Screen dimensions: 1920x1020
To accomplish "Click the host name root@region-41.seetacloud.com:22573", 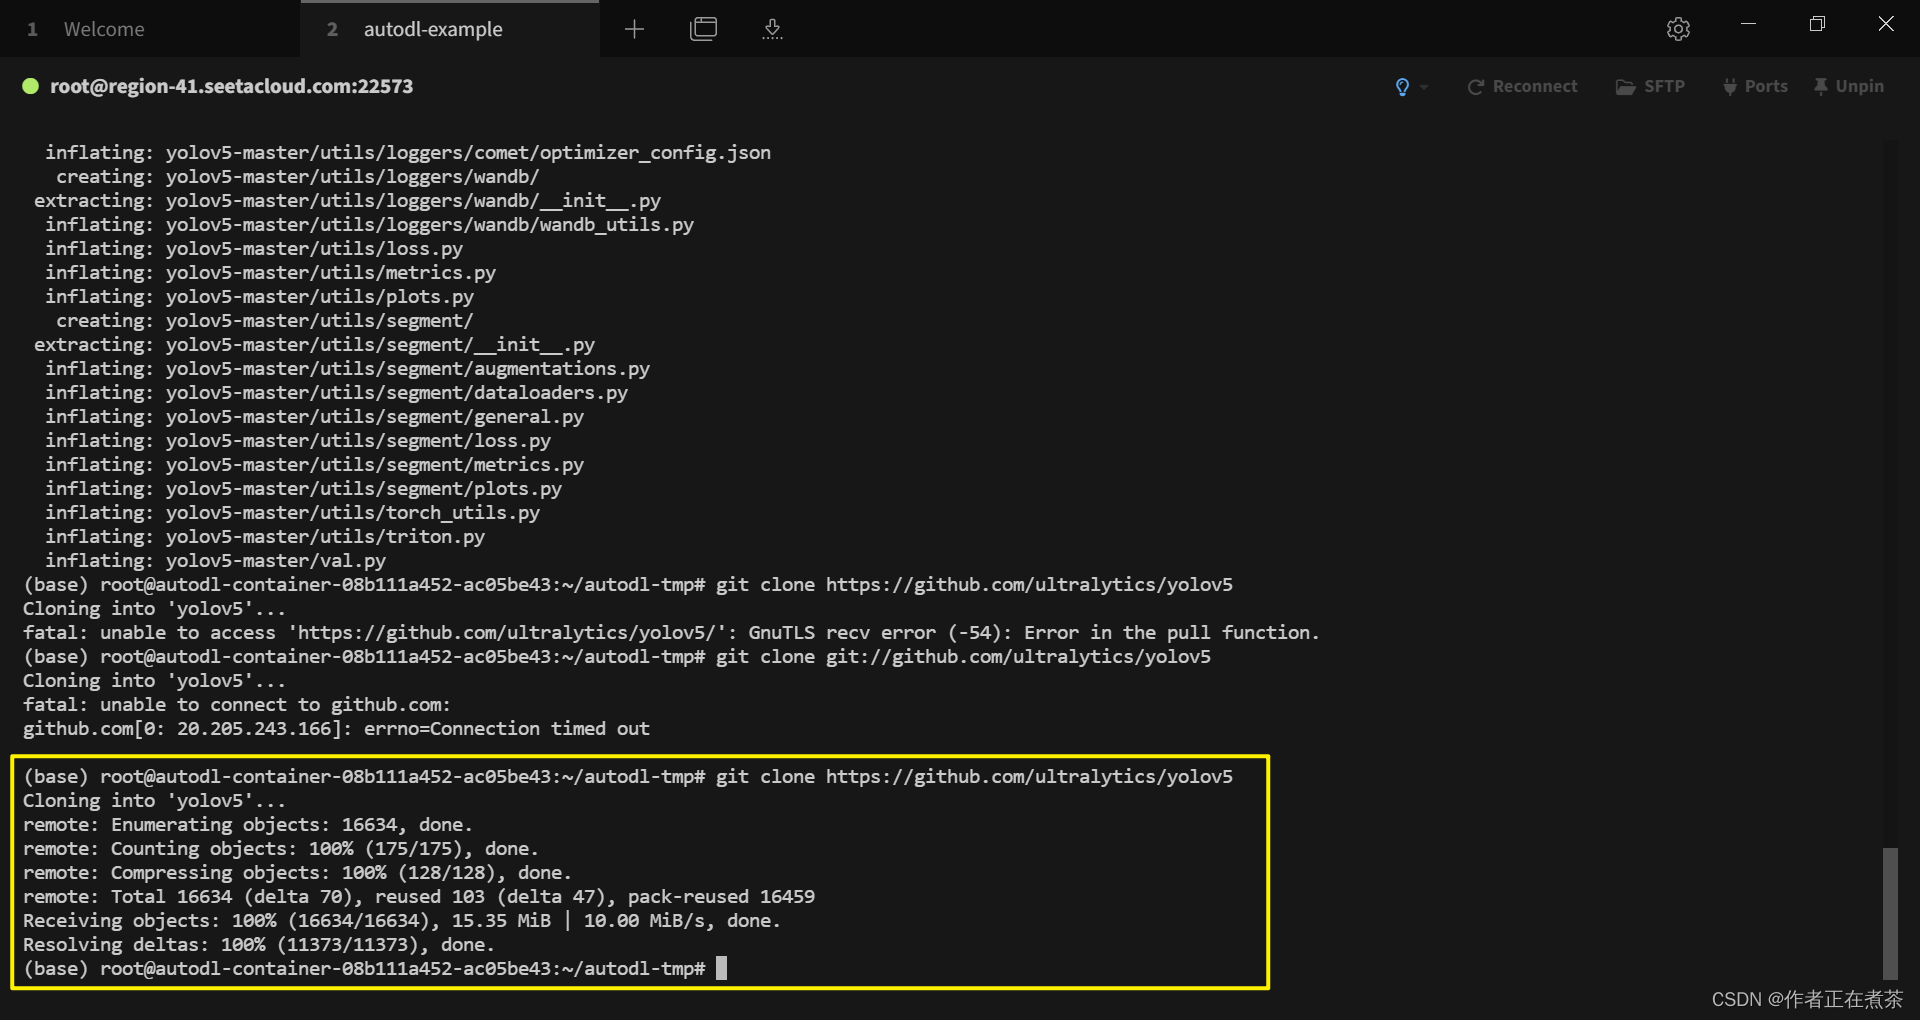I will point(232,86).
